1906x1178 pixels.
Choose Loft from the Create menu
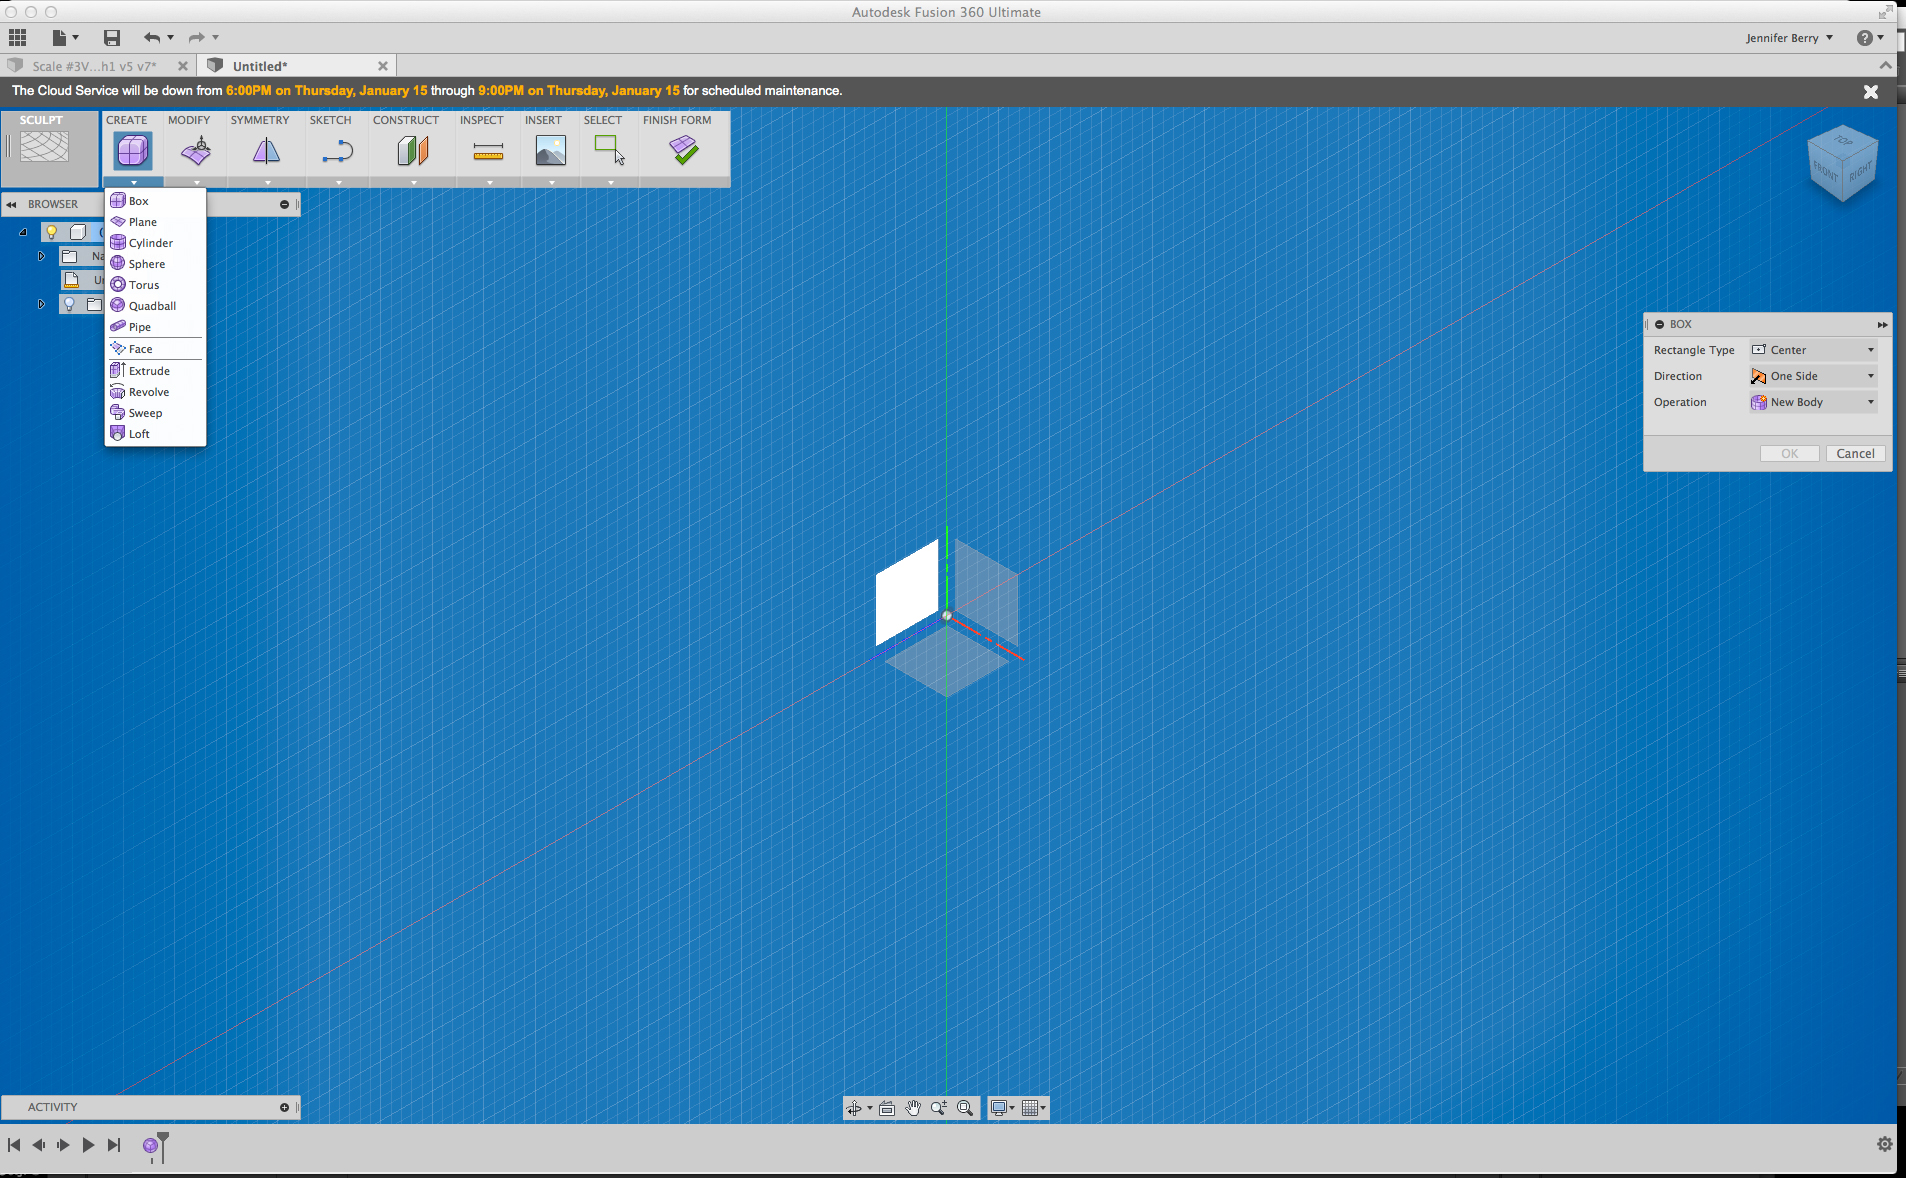click(155, 434)
